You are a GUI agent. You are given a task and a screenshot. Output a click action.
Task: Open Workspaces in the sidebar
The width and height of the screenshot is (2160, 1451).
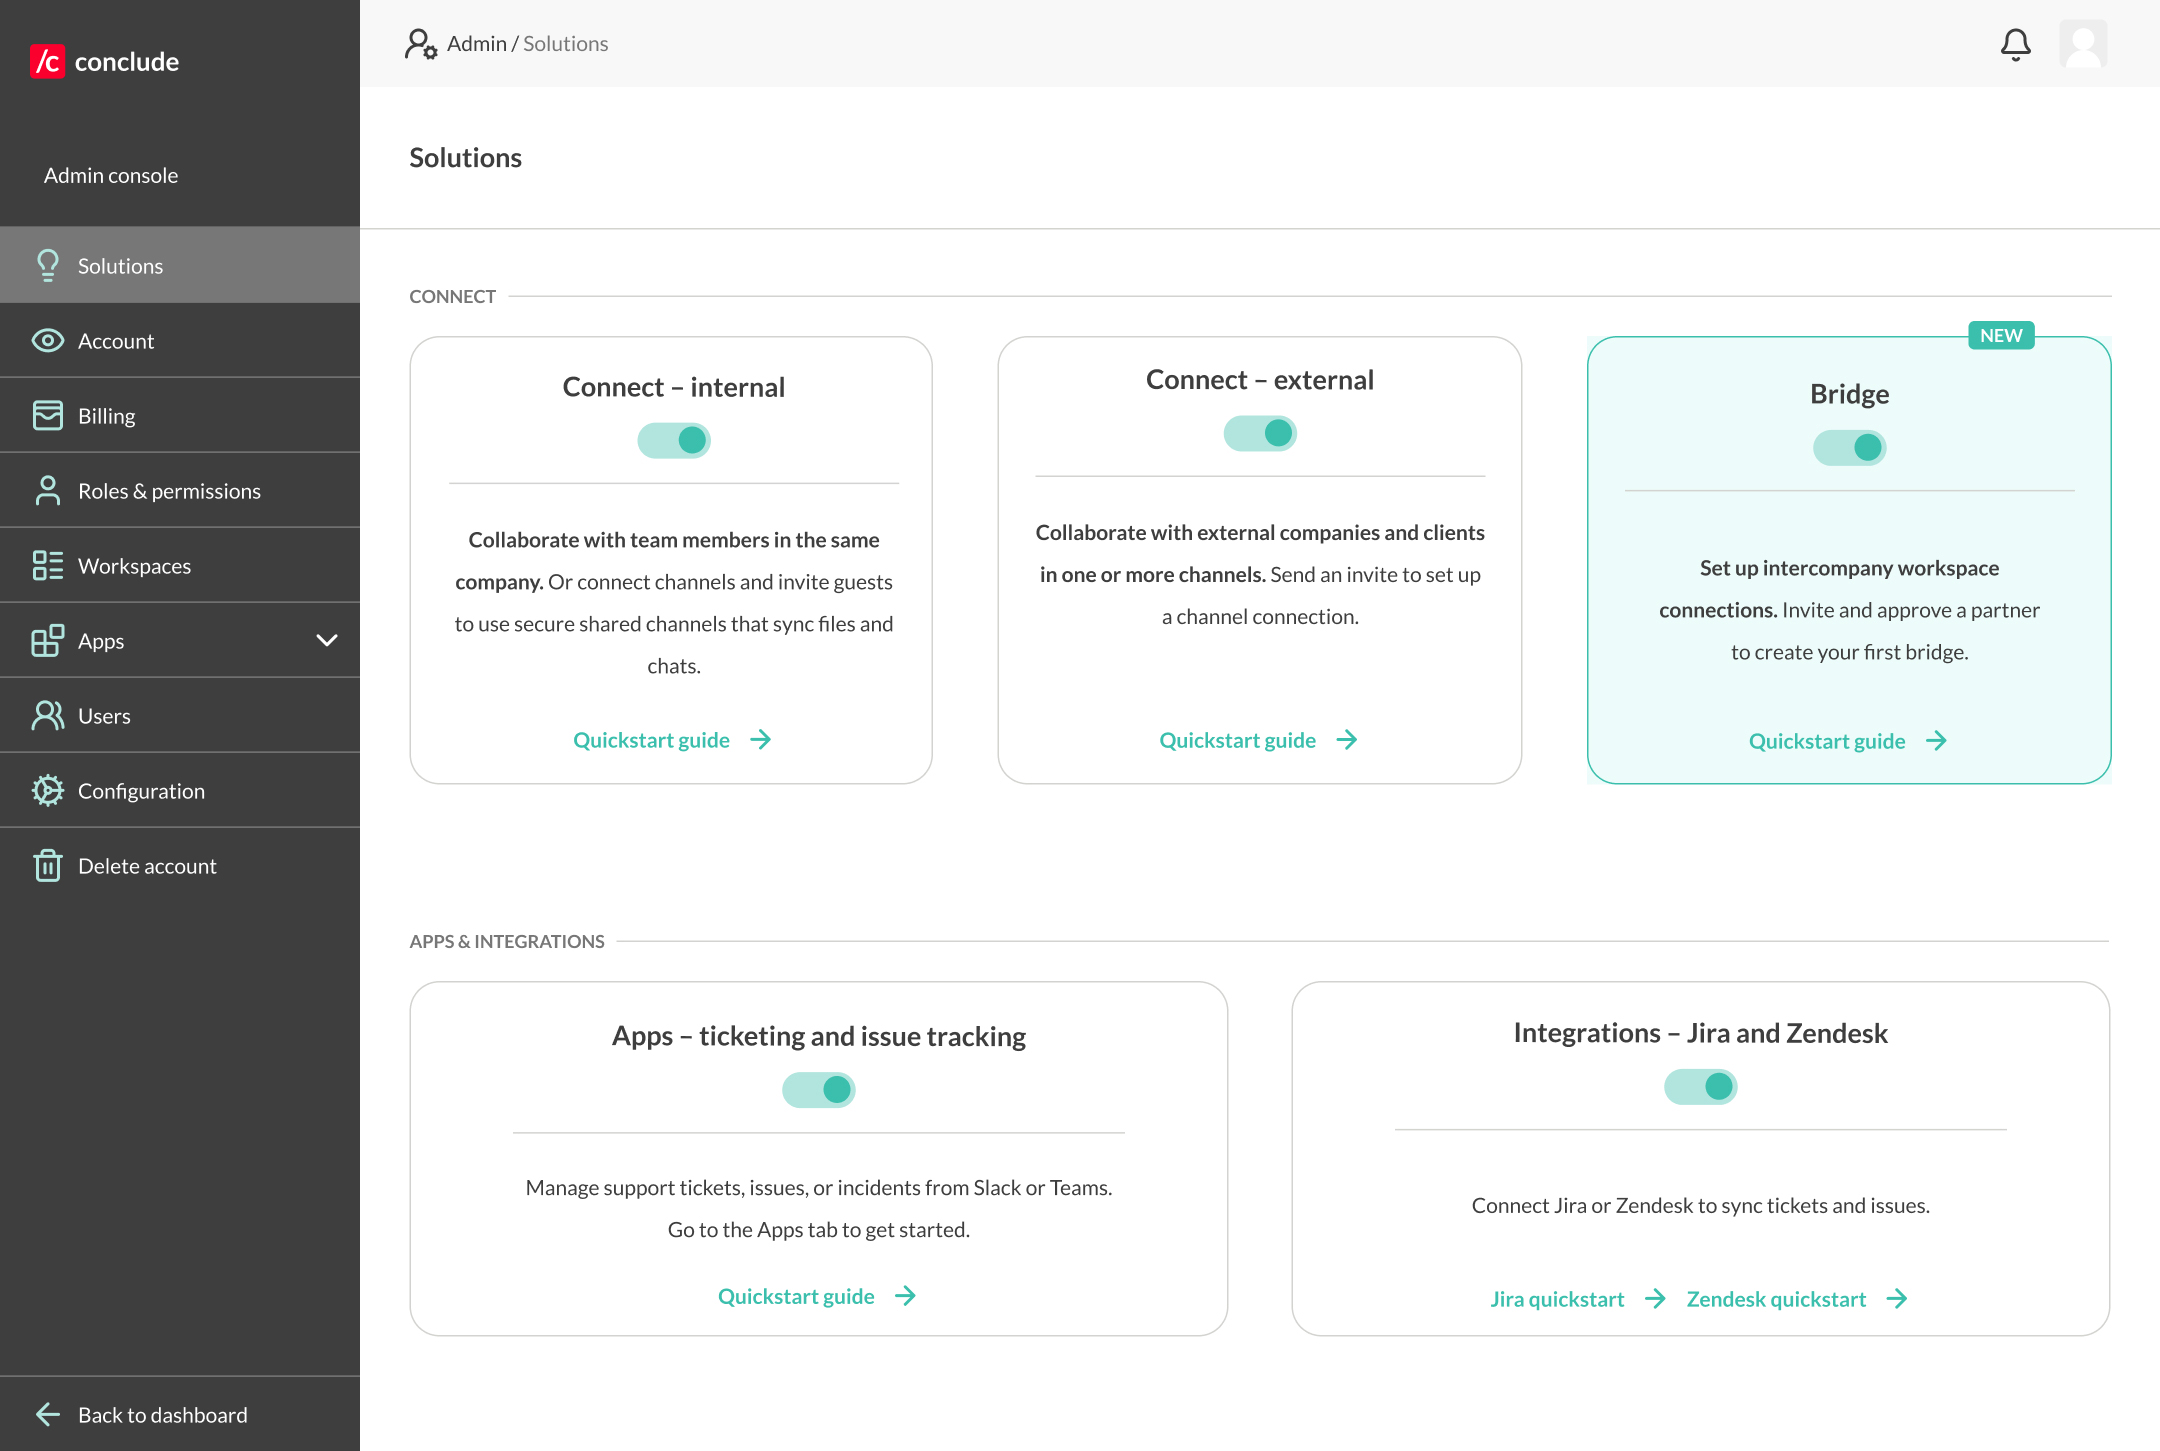tap(180, 565)
